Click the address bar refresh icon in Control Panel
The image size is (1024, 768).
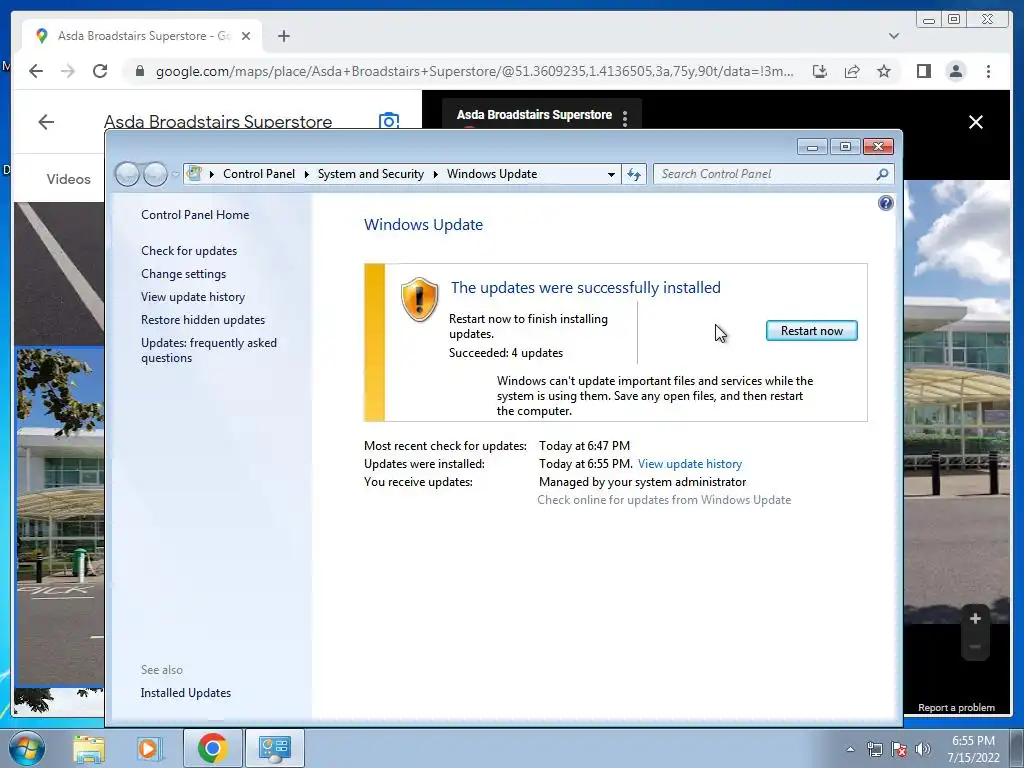[633, 174]
